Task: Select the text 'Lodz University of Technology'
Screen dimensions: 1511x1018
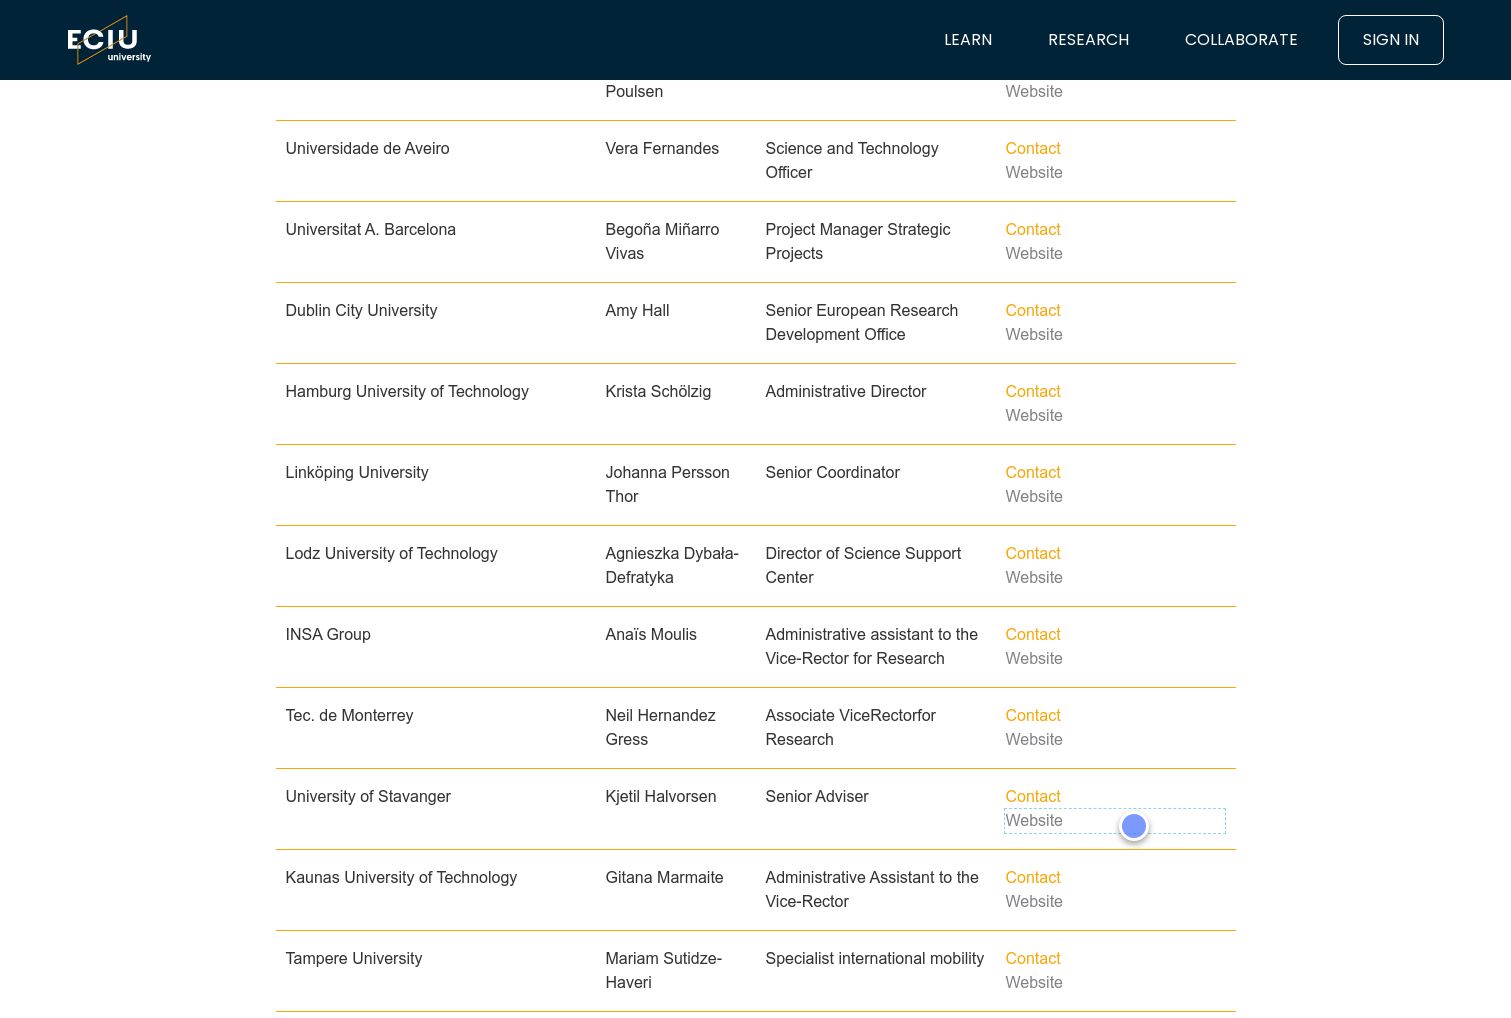Action: pos(391,553)
